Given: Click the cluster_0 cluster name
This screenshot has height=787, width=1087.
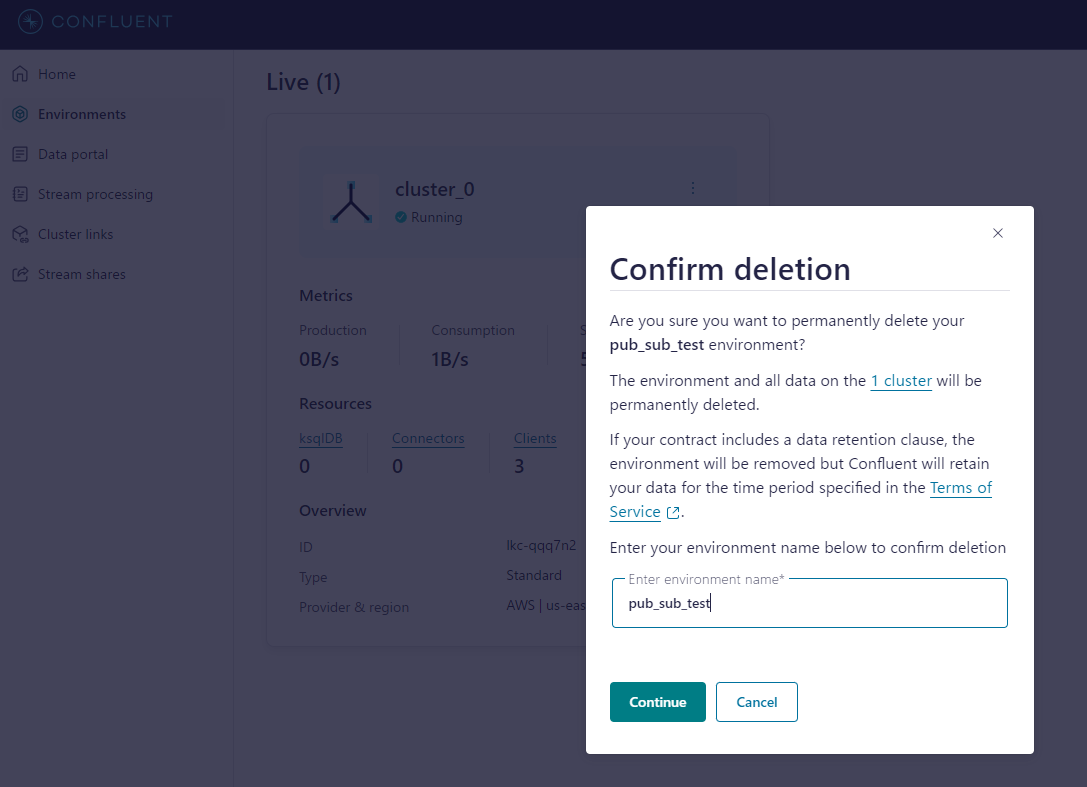Looking at the screenshot, I should point(435,189).
